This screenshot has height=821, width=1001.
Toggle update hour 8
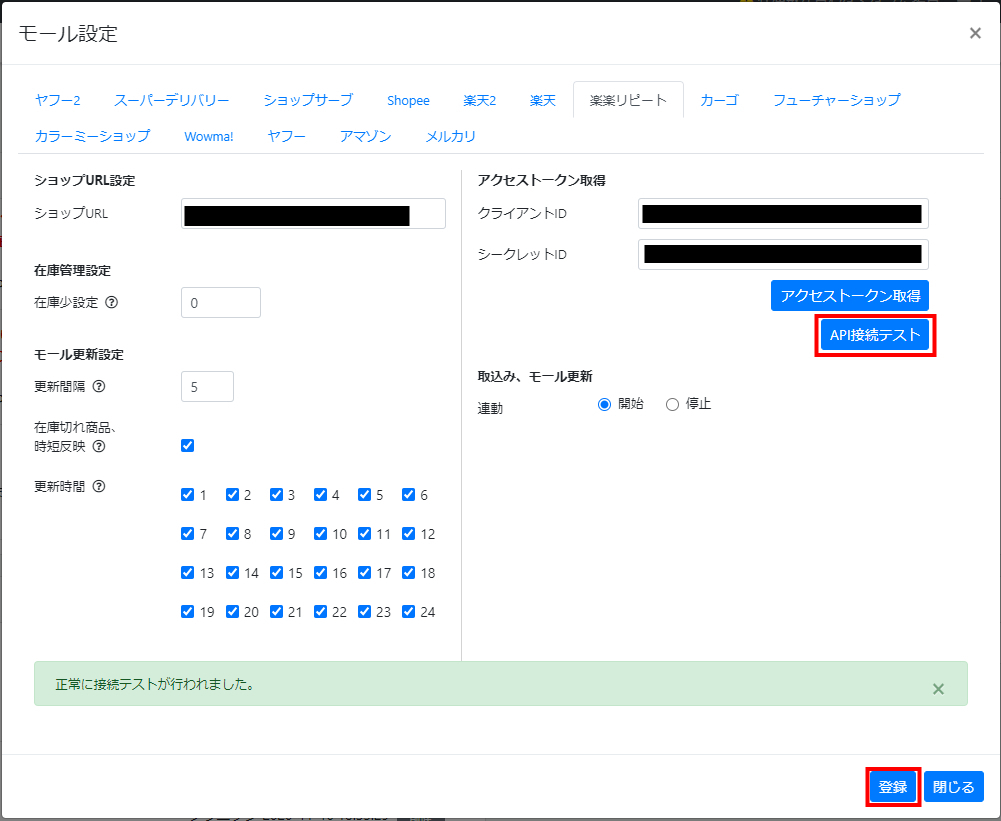click(x=232, y=534)
